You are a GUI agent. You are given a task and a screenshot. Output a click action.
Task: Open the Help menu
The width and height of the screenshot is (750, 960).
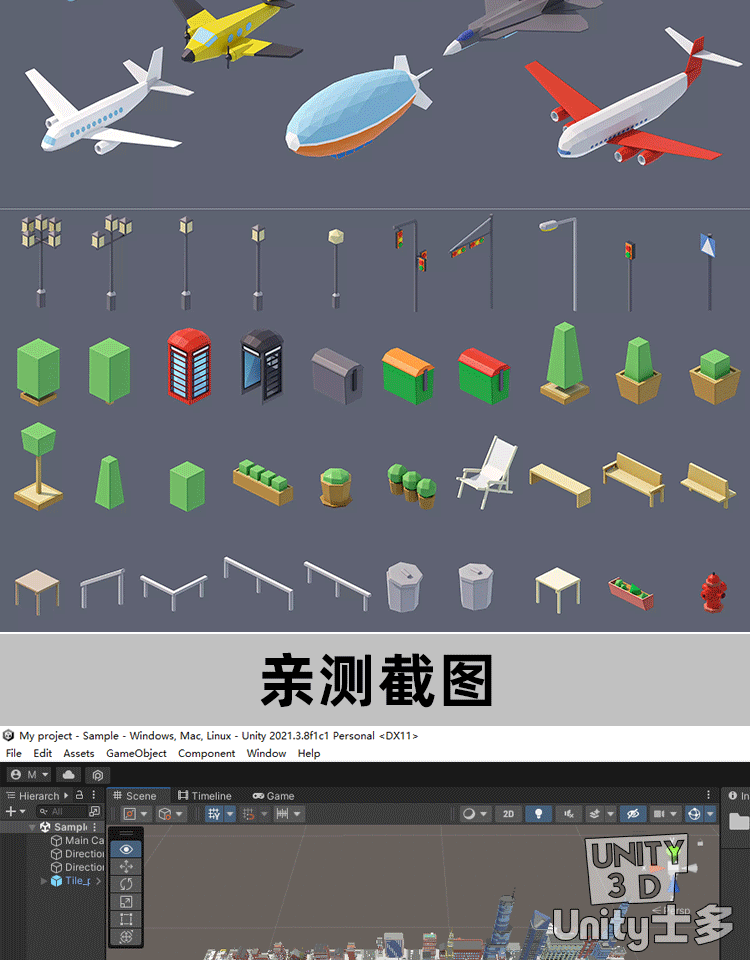tap(309, 753)
